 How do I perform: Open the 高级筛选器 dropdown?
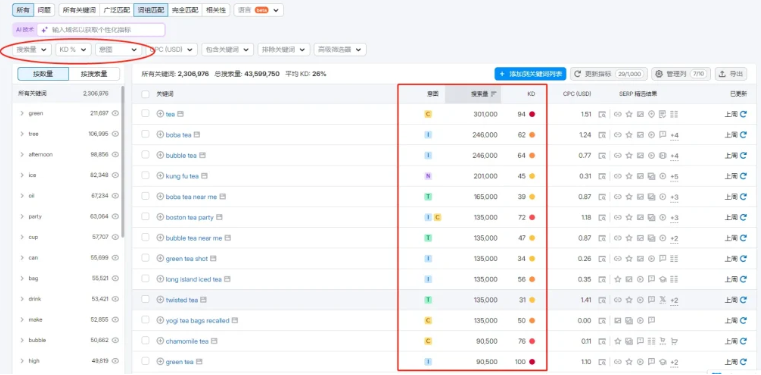click(340, 49)
